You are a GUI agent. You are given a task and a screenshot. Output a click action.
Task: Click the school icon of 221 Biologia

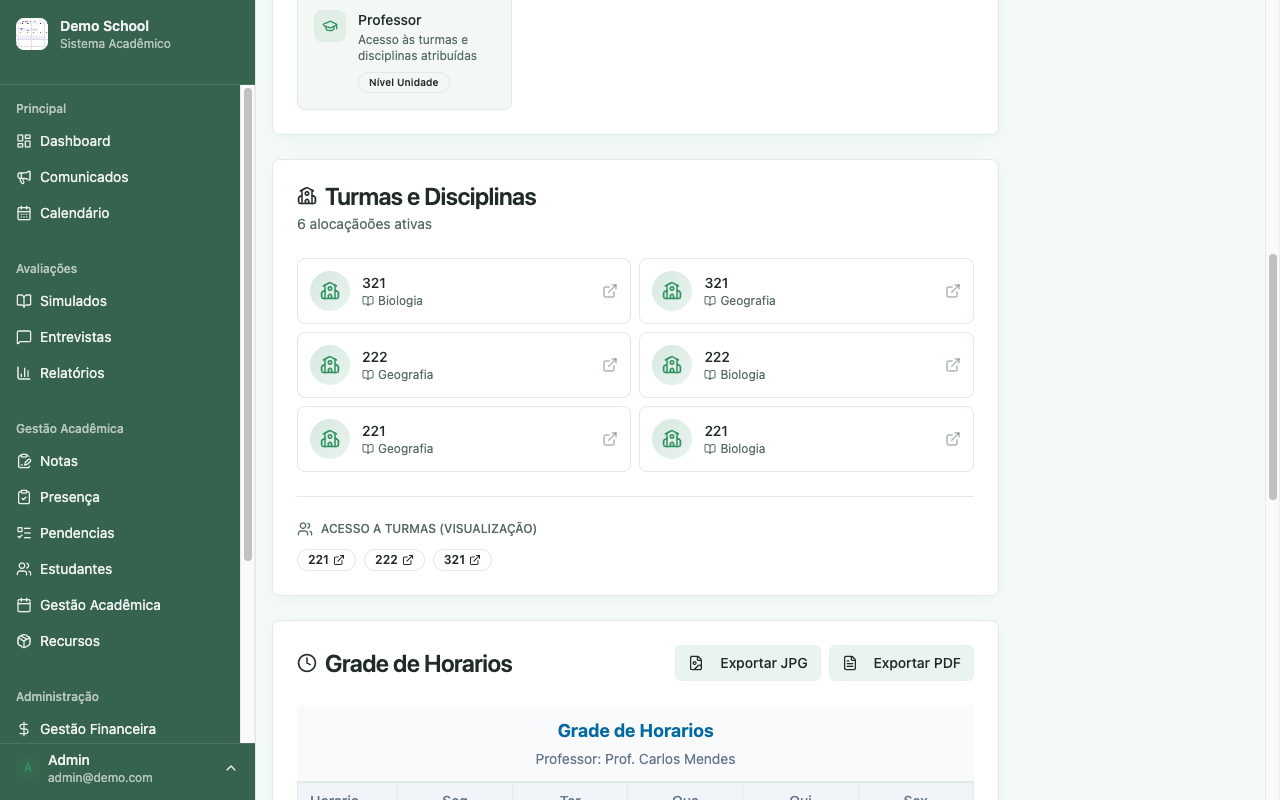tap(672, 439)
